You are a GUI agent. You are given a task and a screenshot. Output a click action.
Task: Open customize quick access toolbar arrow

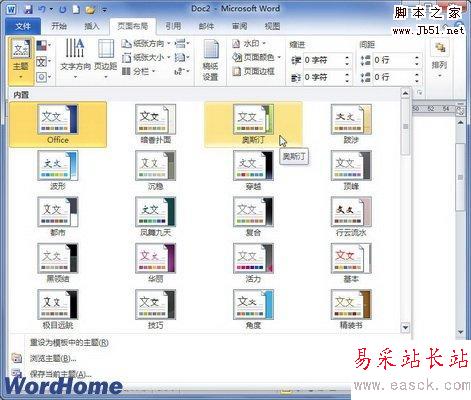click(104, 10)
